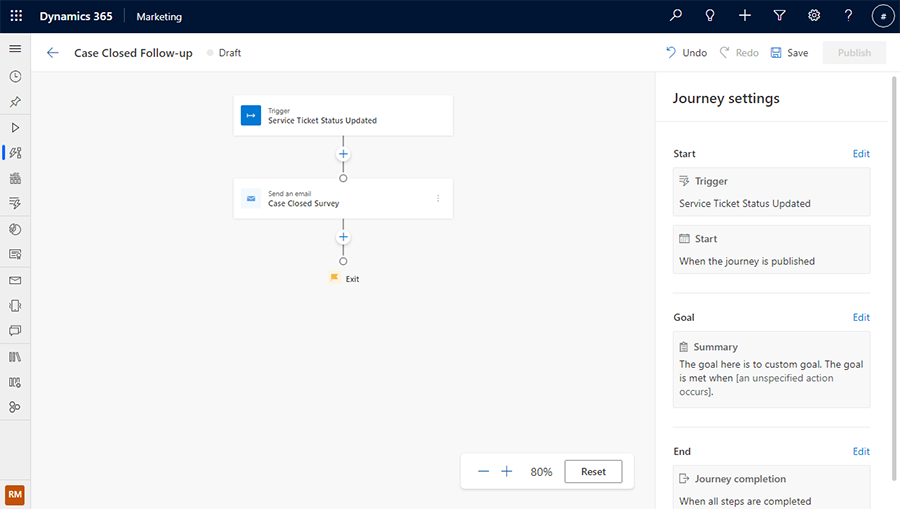Open Recent items clock icon in sidebar

click(15, 76)
